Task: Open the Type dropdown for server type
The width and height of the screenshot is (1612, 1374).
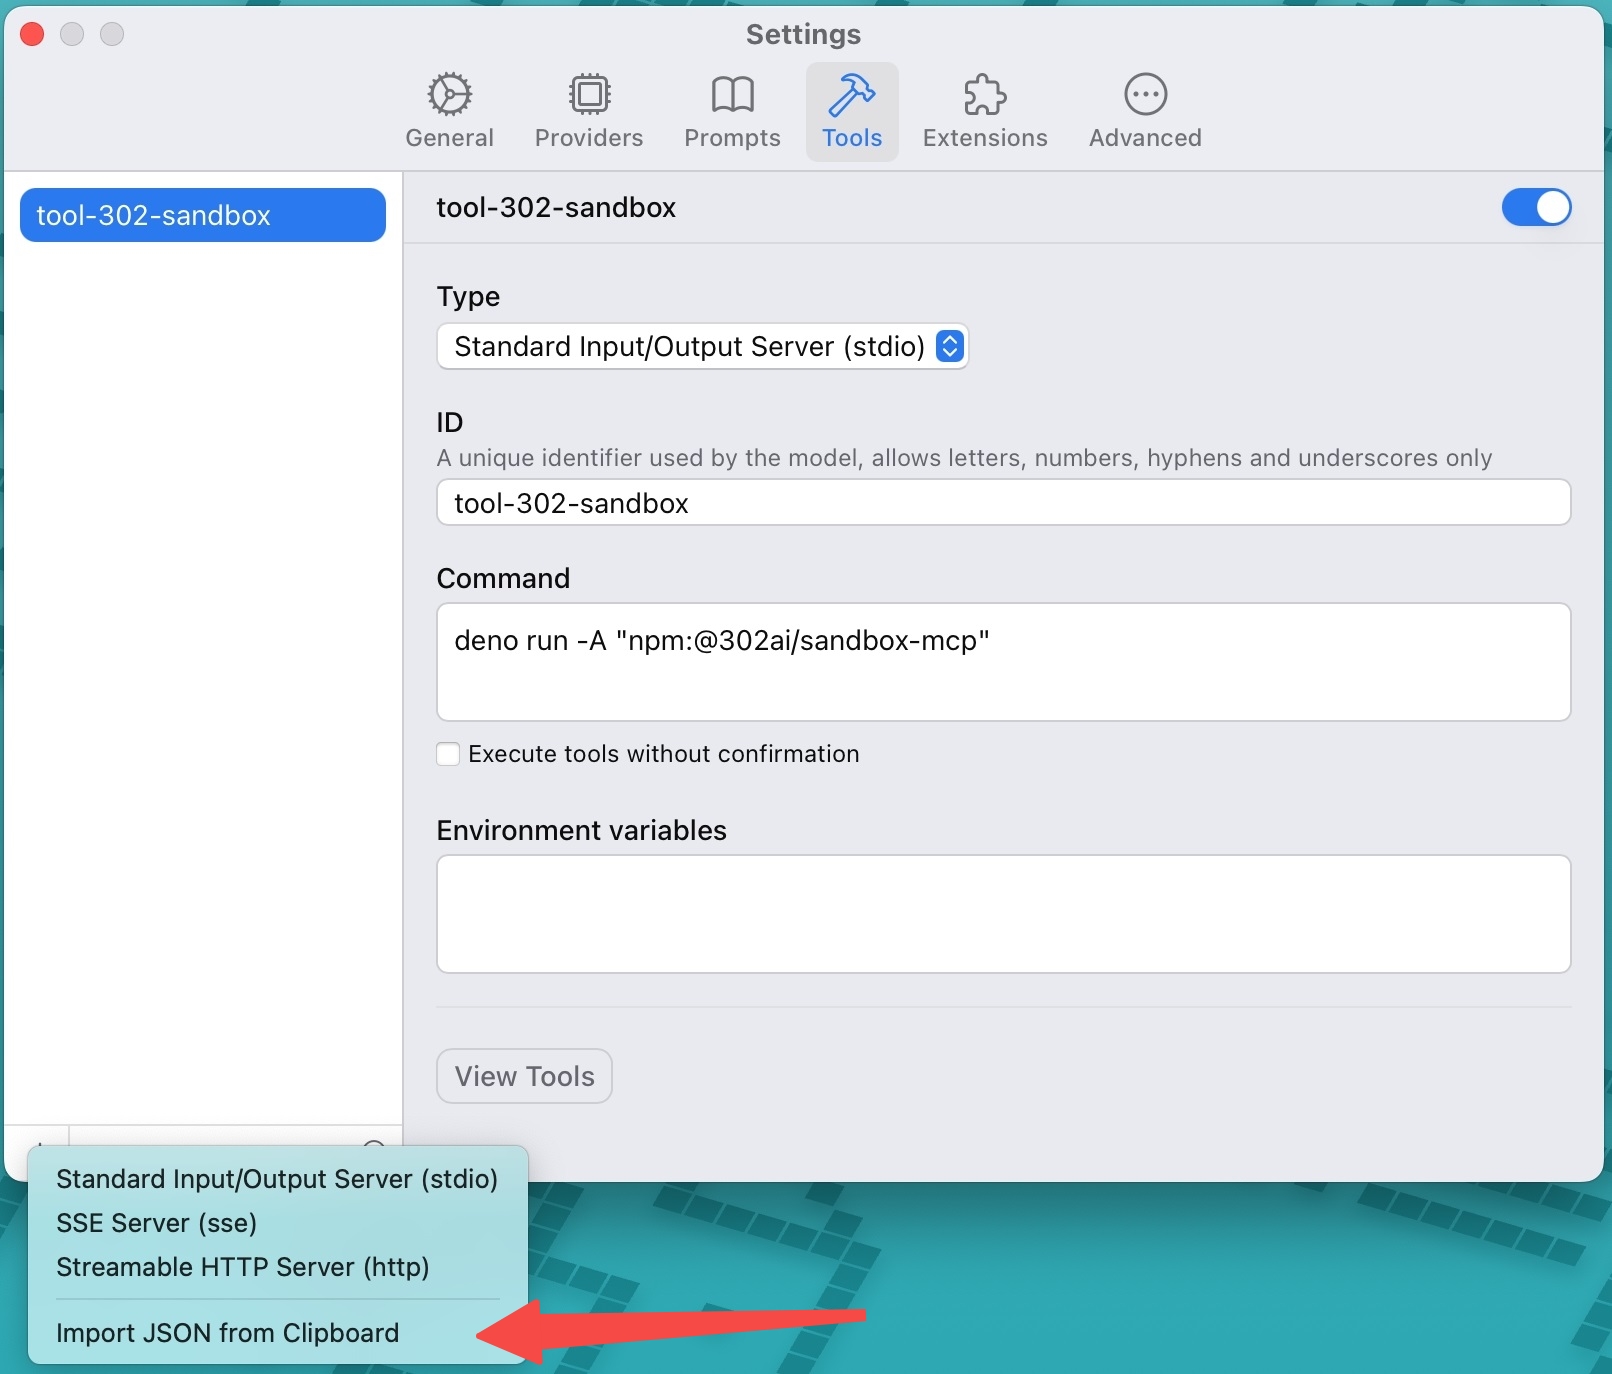Action: [703, 346]
